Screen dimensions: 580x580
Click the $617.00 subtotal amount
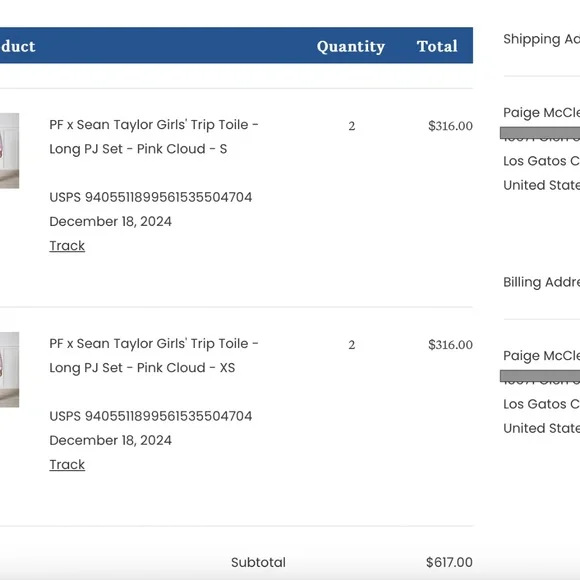(449, 562)
